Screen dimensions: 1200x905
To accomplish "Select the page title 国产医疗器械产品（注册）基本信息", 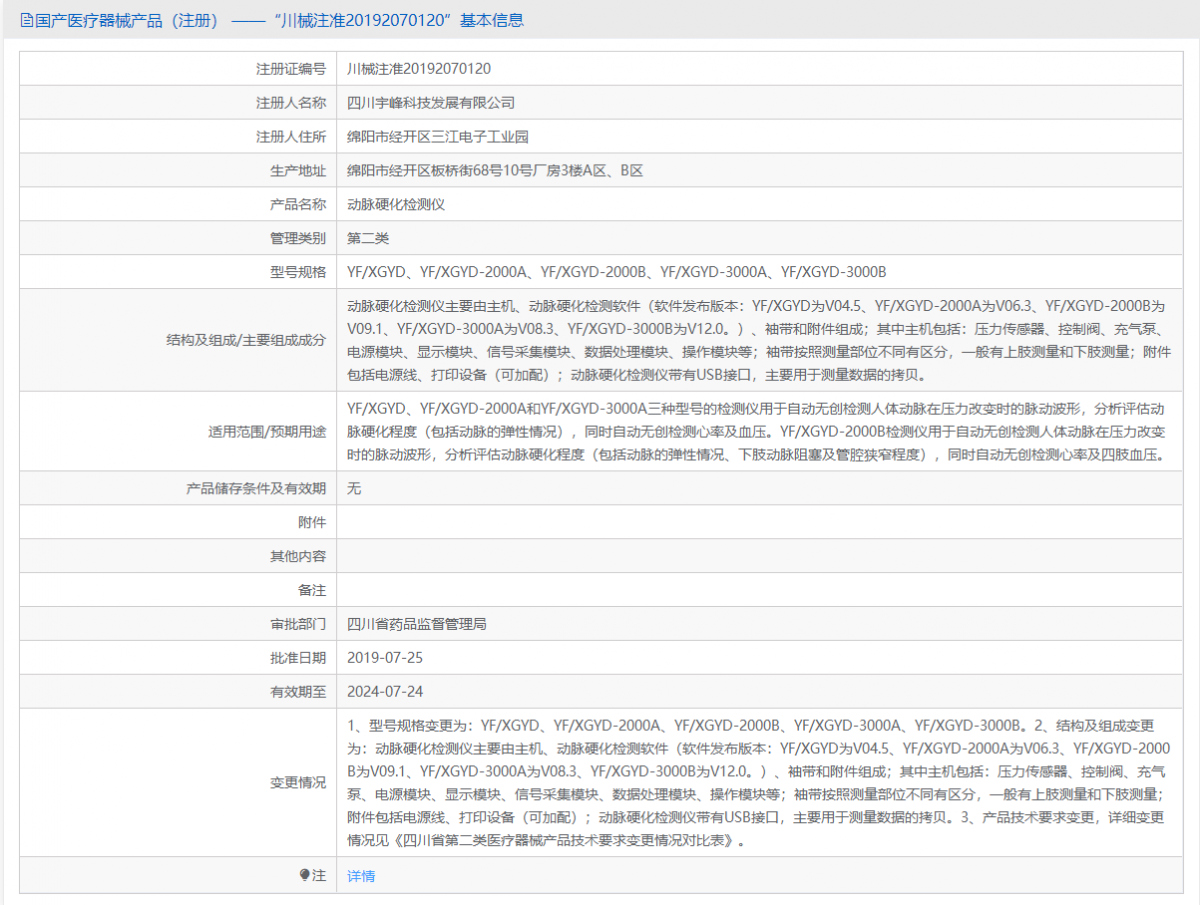I will click(279, 20).
